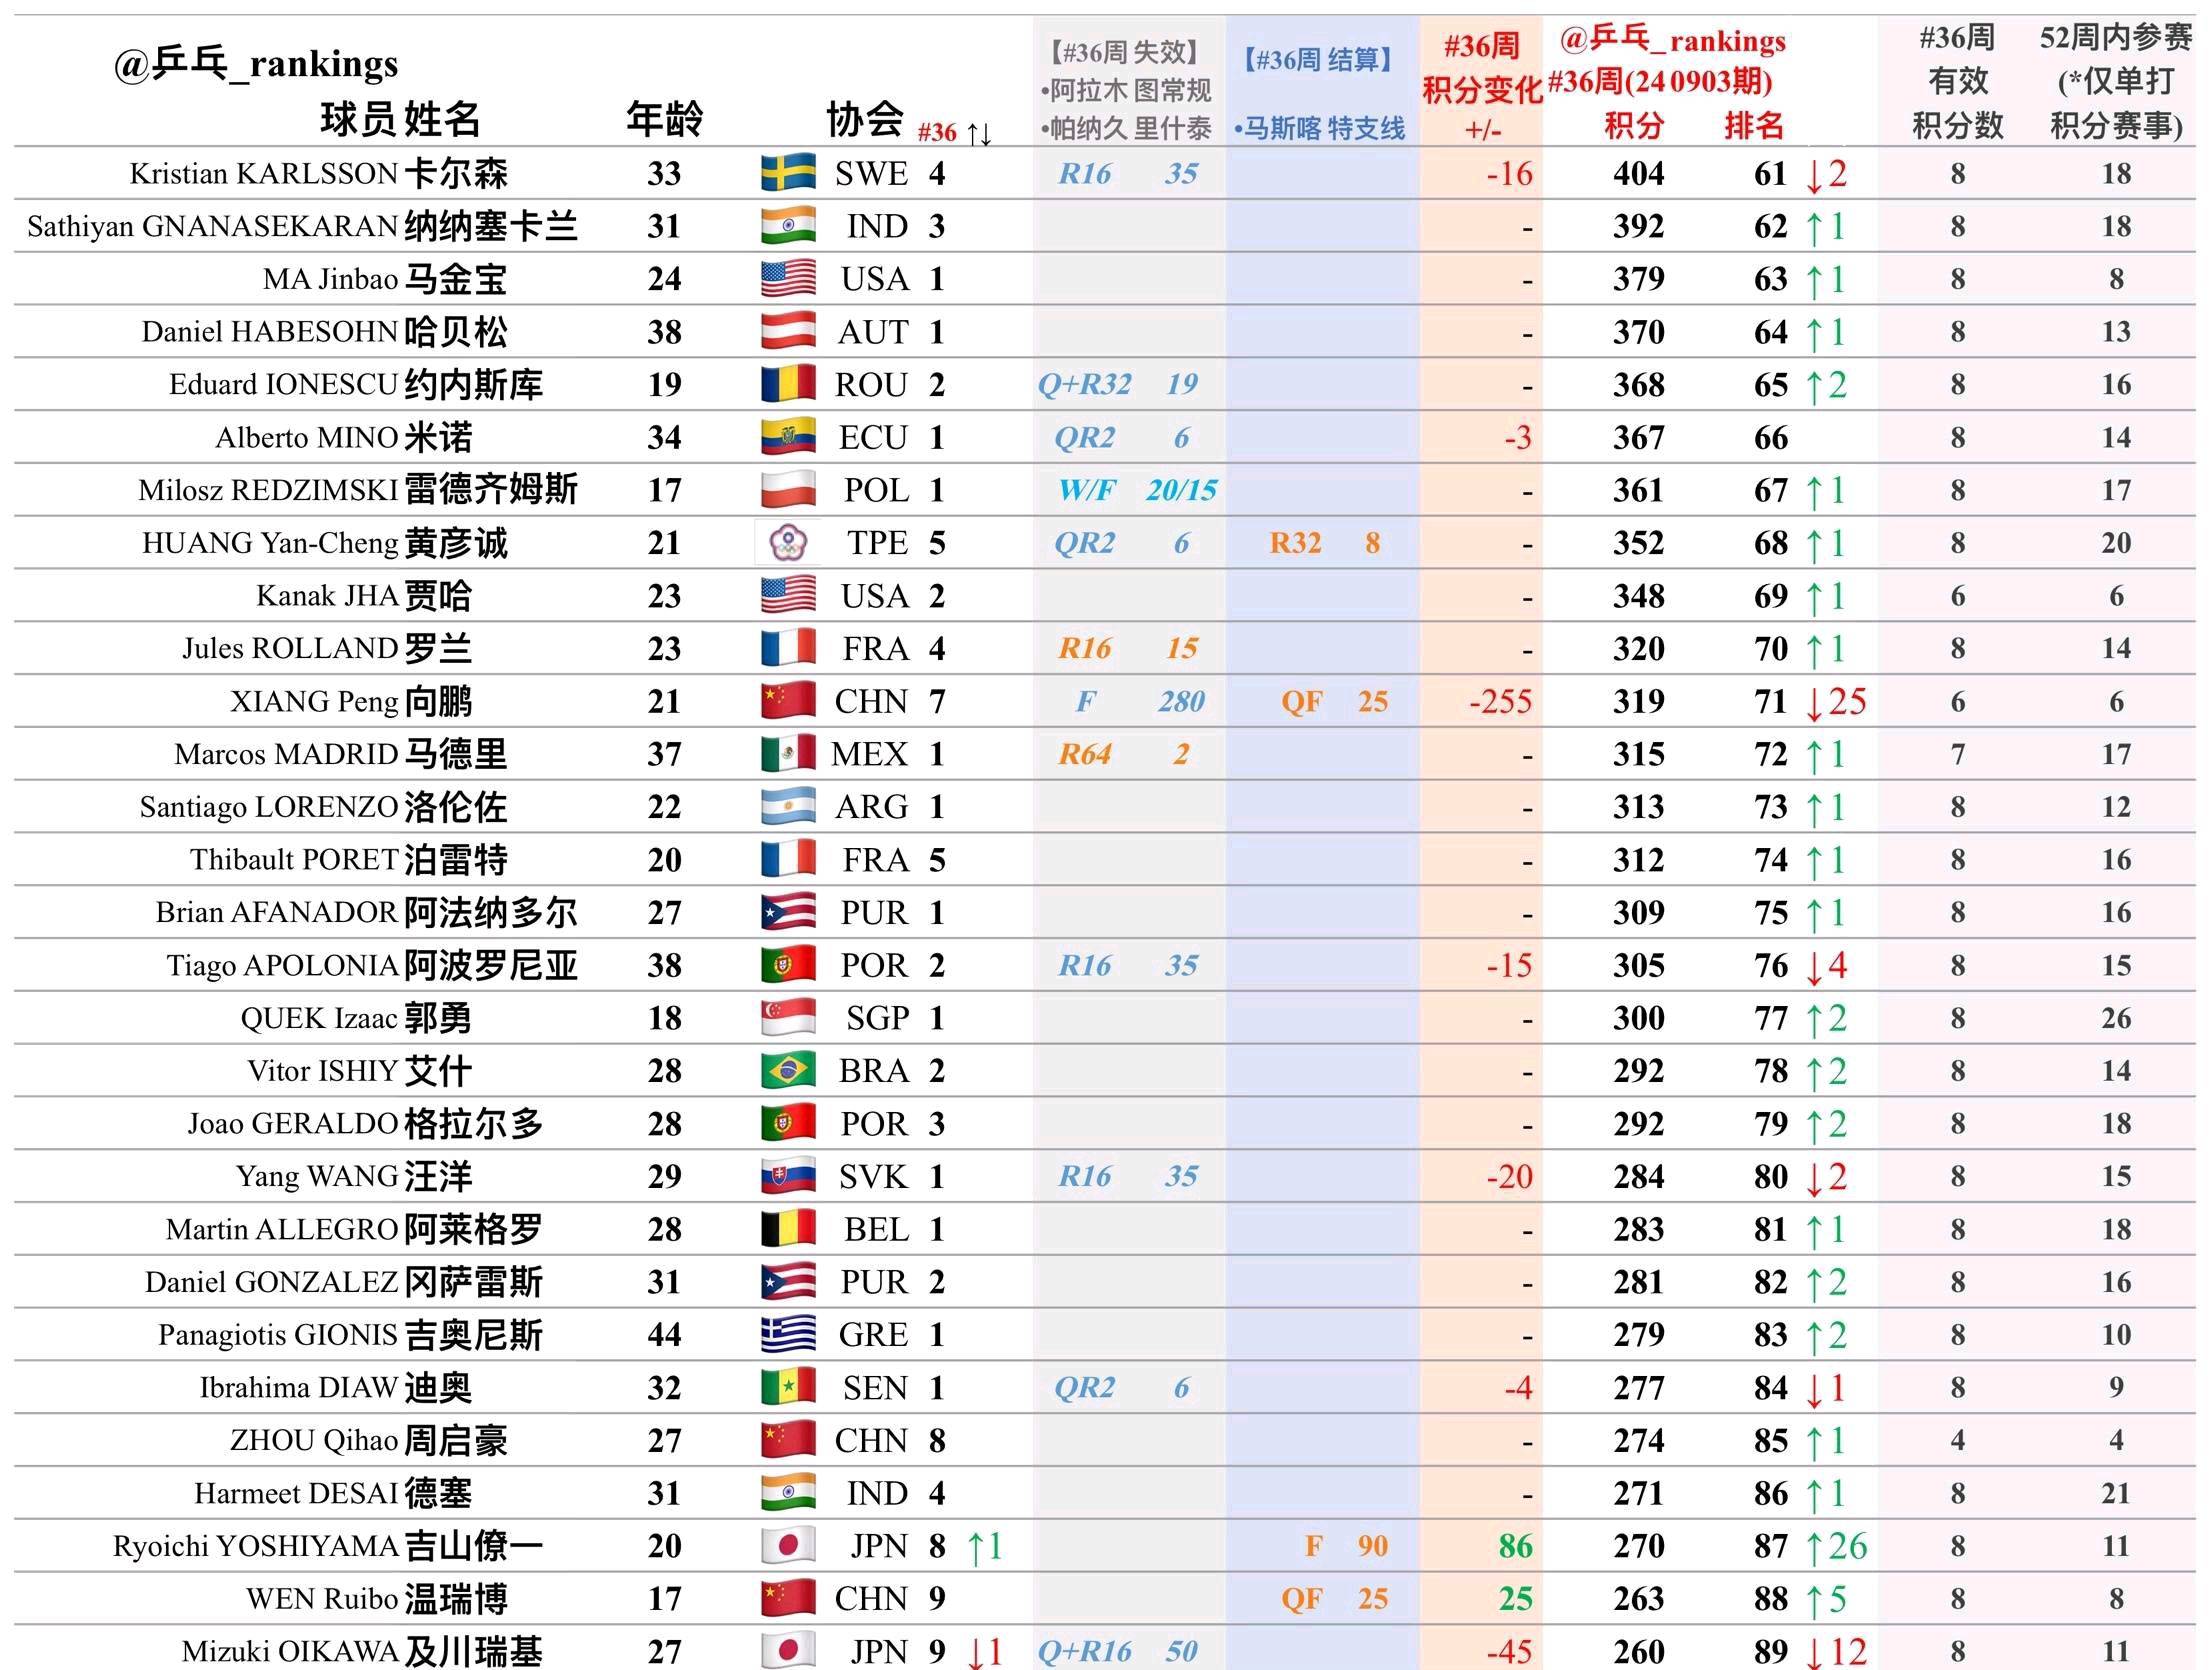Image resolution: width=2211 pixels, height=1670 pixels.
Task: Click the Q+R16 50 entry for OIKAWA
Action: point(1118,1651)
